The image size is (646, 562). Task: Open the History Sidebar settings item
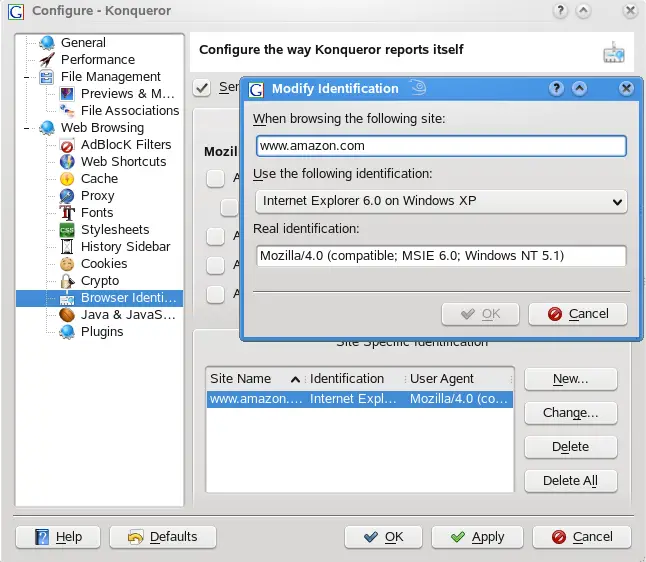point(125,247)
